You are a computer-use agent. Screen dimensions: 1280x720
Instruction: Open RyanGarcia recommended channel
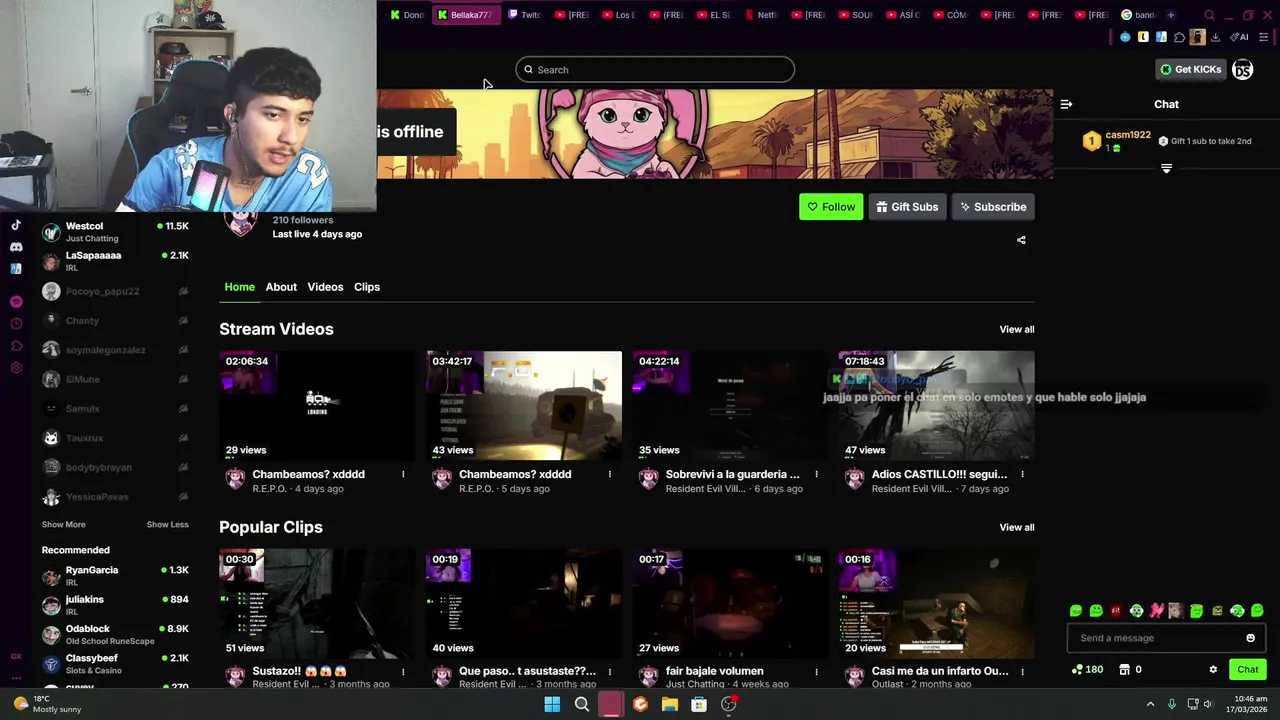(x=115, y=576)
